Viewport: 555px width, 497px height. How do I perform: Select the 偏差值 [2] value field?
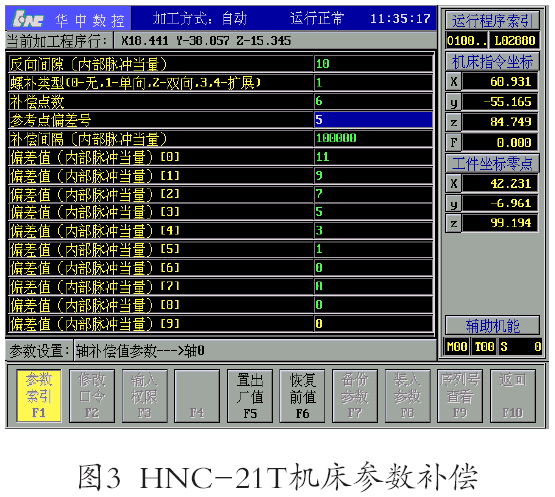(x=373, y=194)
